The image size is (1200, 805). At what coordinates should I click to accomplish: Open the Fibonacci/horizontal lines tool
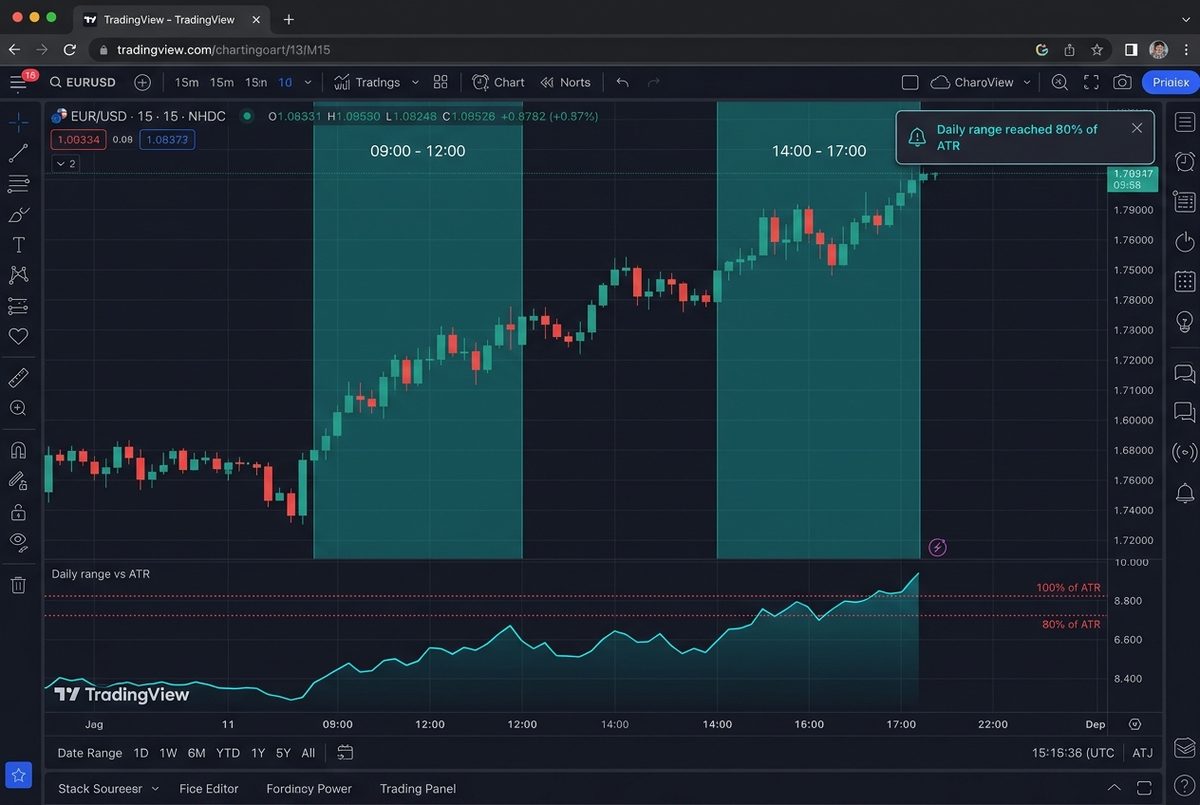tap(18, 184)
